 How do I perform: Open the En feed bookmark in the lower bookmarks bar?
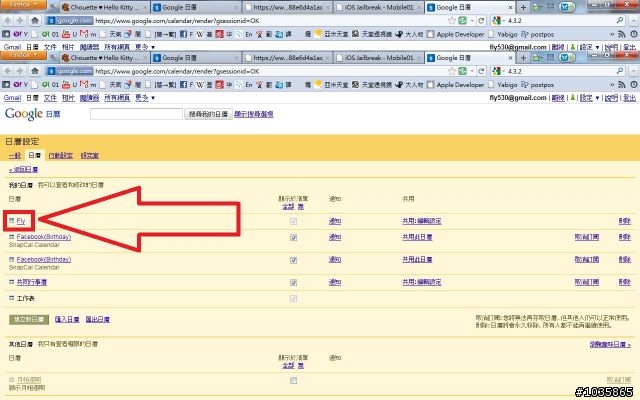pos(244,85)
